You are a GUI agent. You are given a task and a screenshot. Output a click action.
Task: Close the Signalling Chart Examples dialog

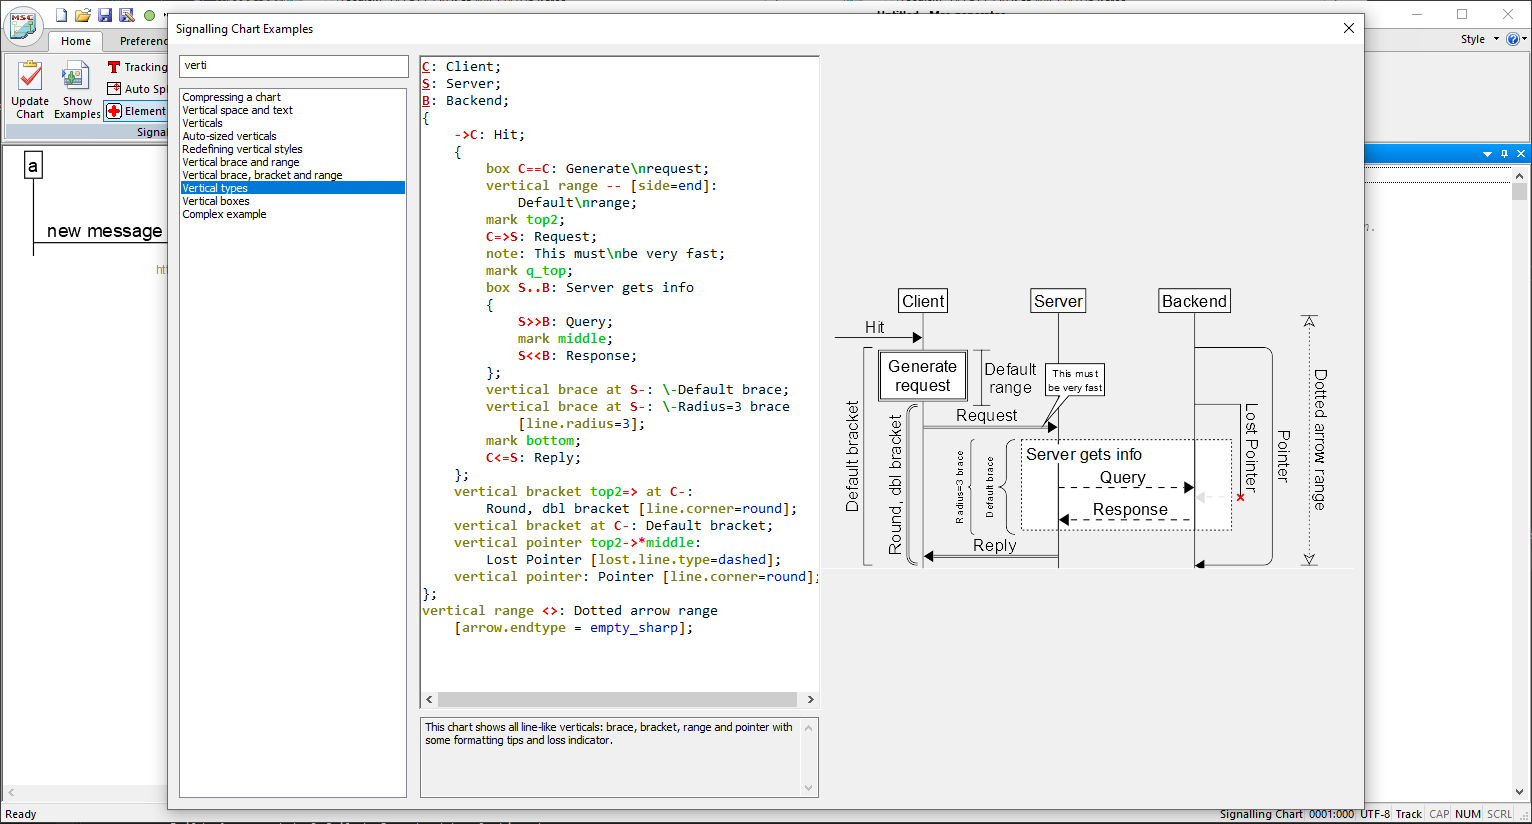pos(1348,28)
